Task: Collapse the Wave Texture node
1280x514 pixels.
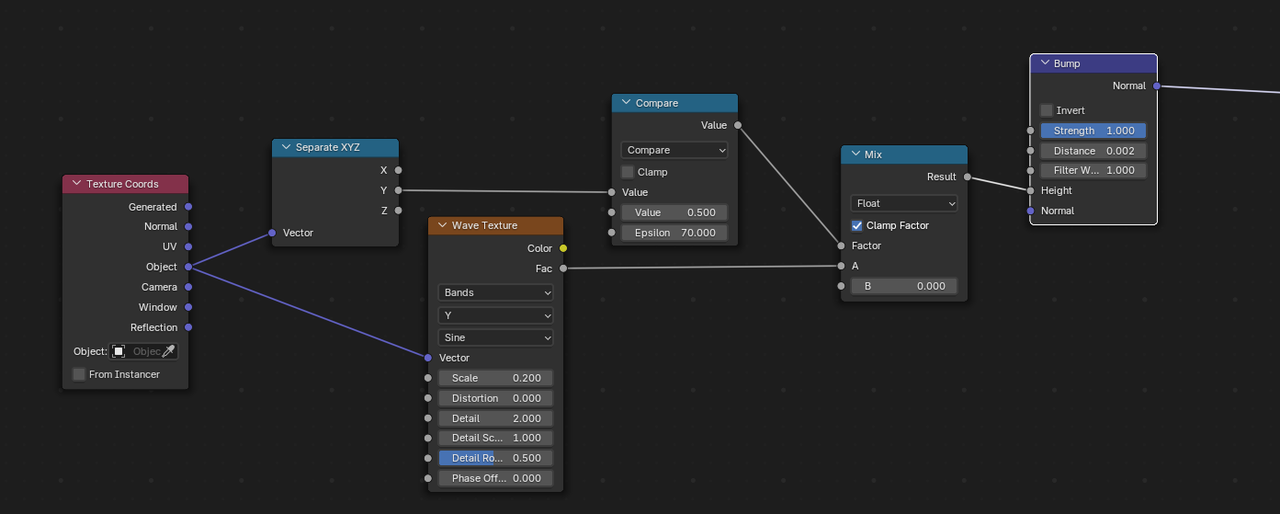Action: 442,226
